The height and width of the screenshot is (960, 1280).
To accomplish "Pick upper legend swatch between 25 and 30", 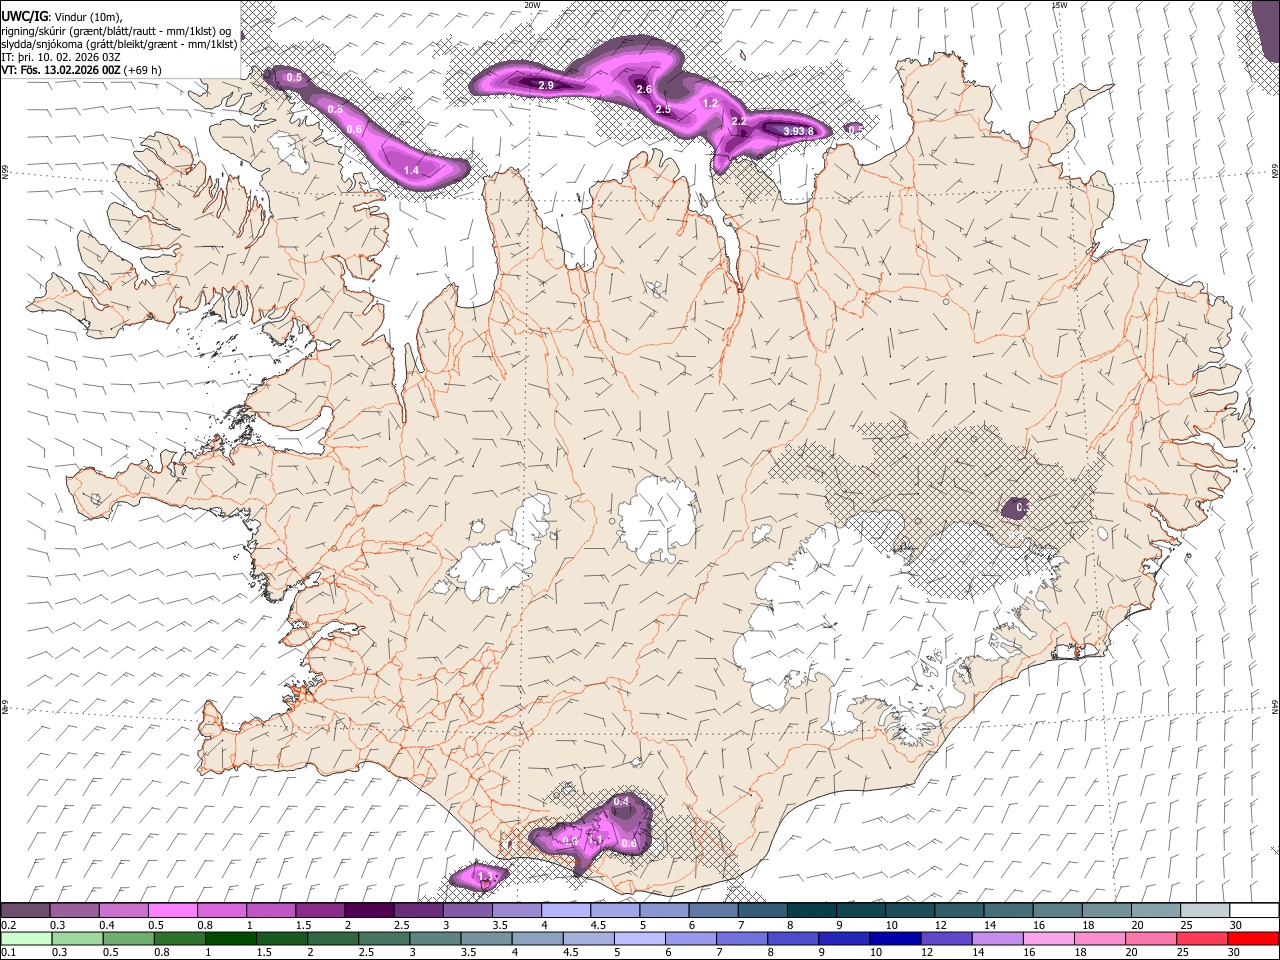I will tap(1204, 911).
